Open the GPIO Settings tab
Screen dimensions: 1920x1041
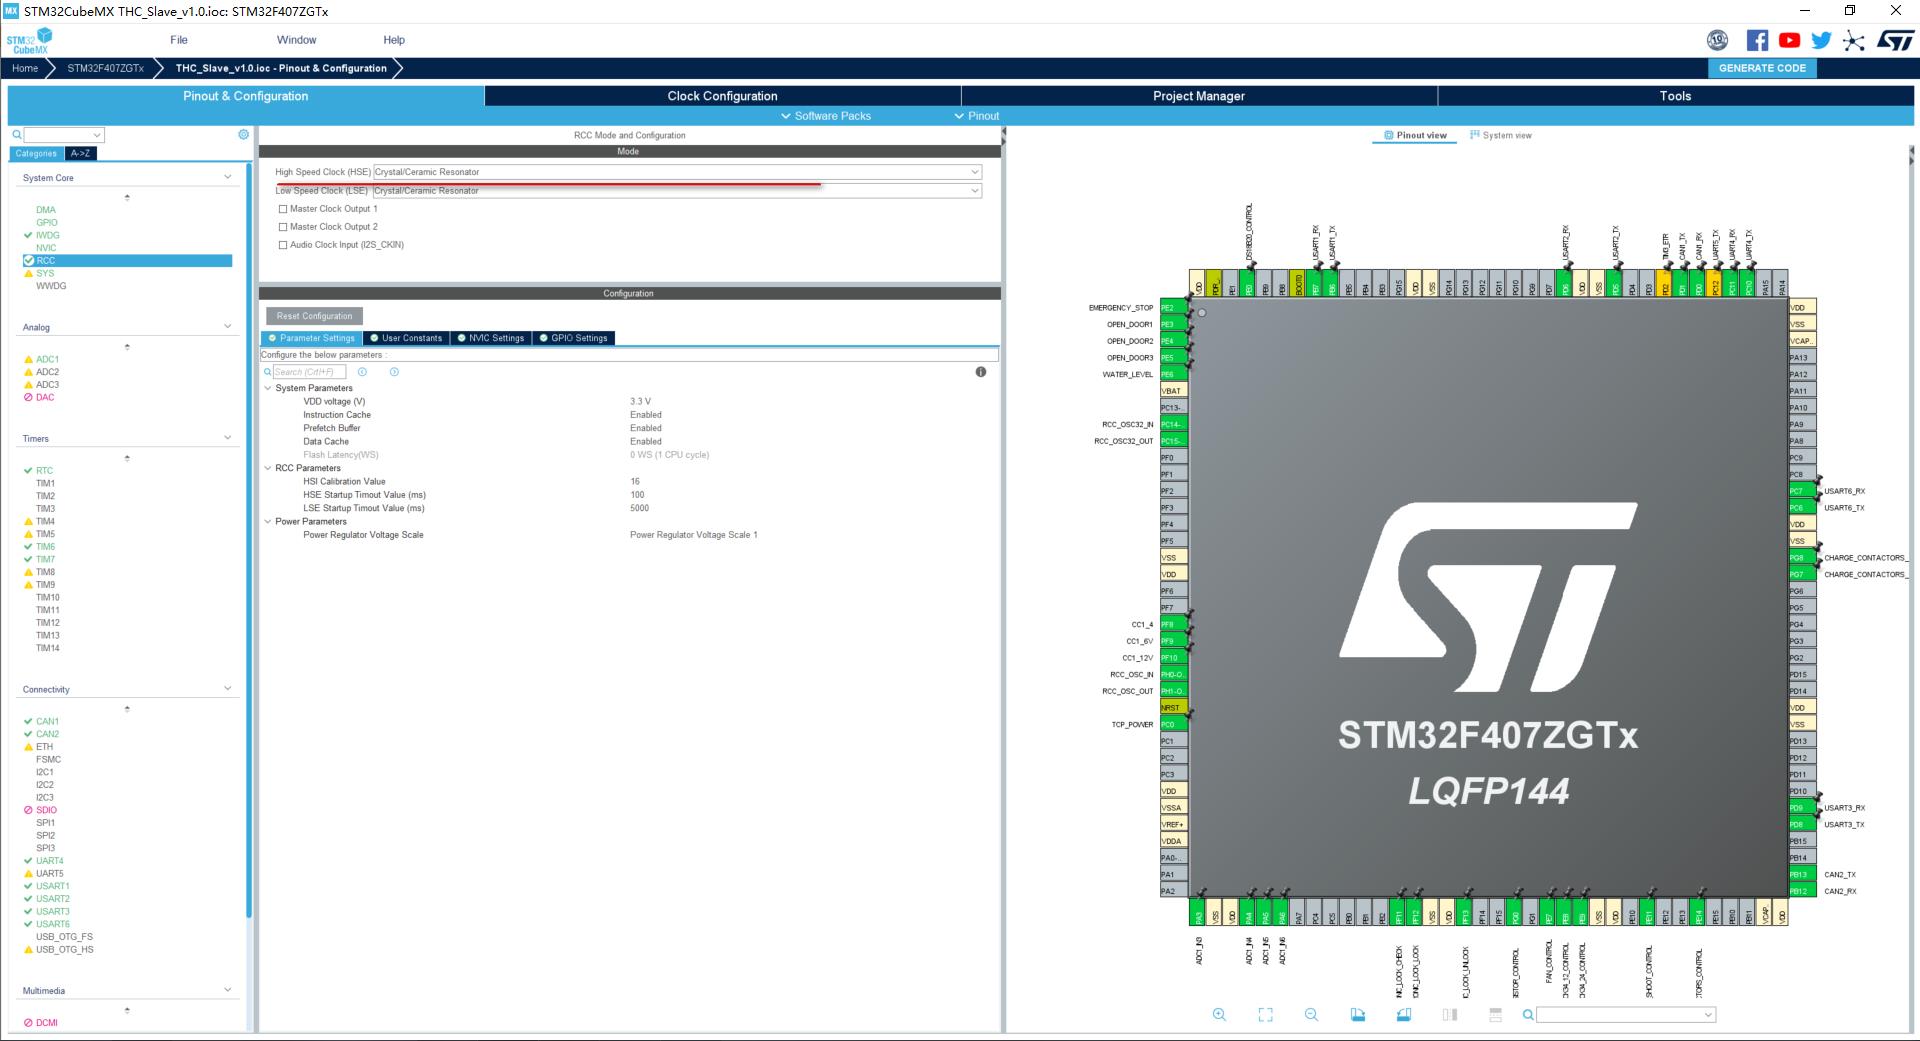574,338
